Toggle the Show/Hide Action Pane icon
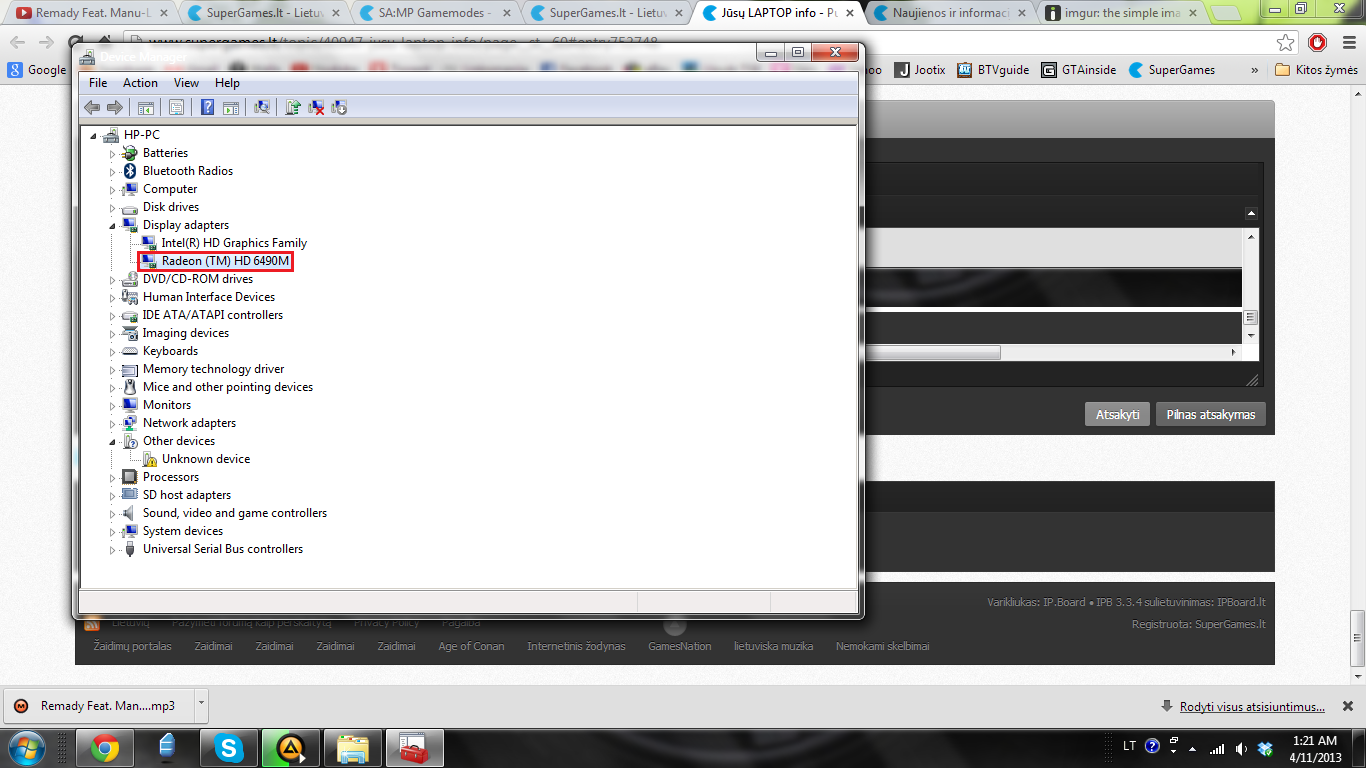Screen dimensions: 1370x773 [x=230, y=107]
